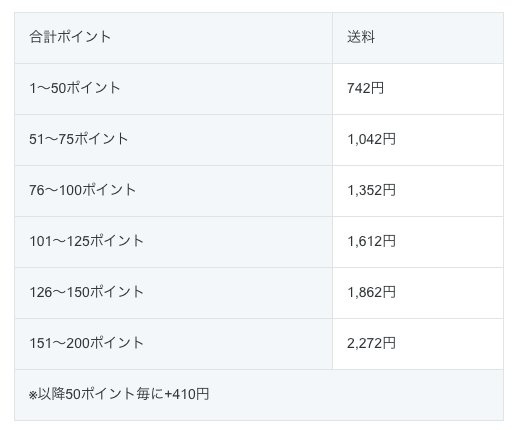Select the 1～50ポイント row label
The width and height of the screenshot is (523, 430).
click(x=75, y=88)
